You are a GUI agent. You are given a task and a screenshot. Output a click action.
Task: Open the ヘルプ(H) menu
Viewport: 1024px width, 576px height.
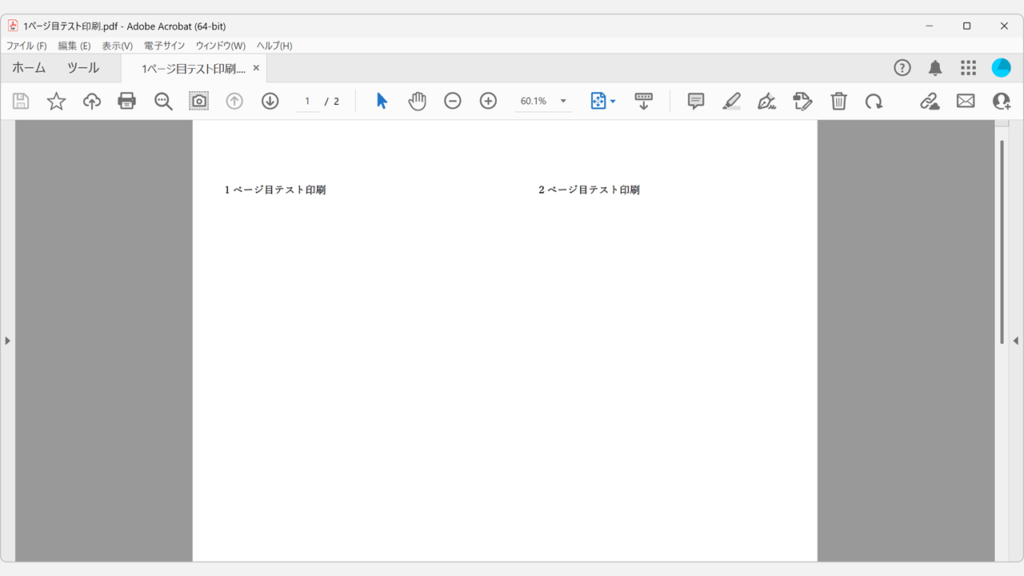[x=274, y=46]
